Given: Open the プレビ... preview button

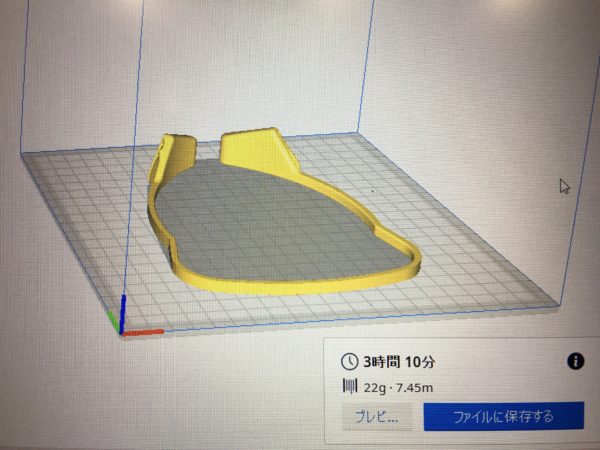Looking at the screenshot, I should 377,416.
